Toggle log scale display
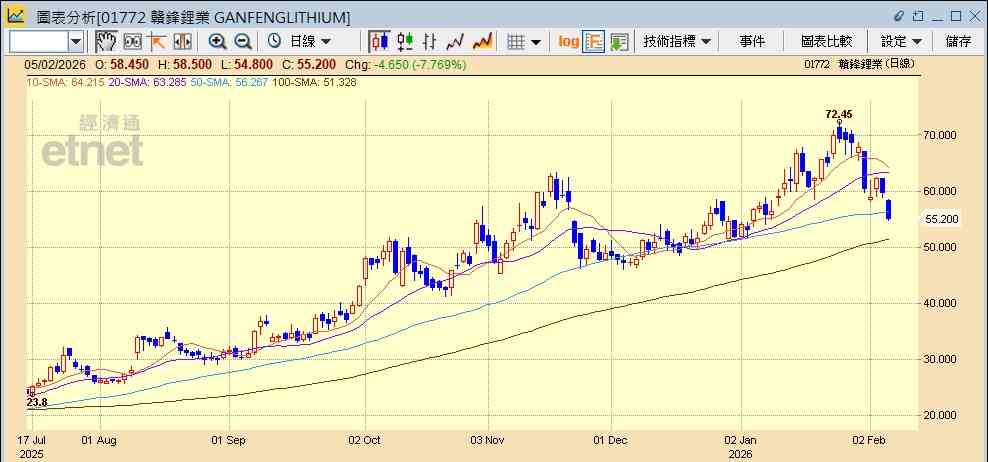The height and width of the screenshot is (462, 988). pos(568,42)
